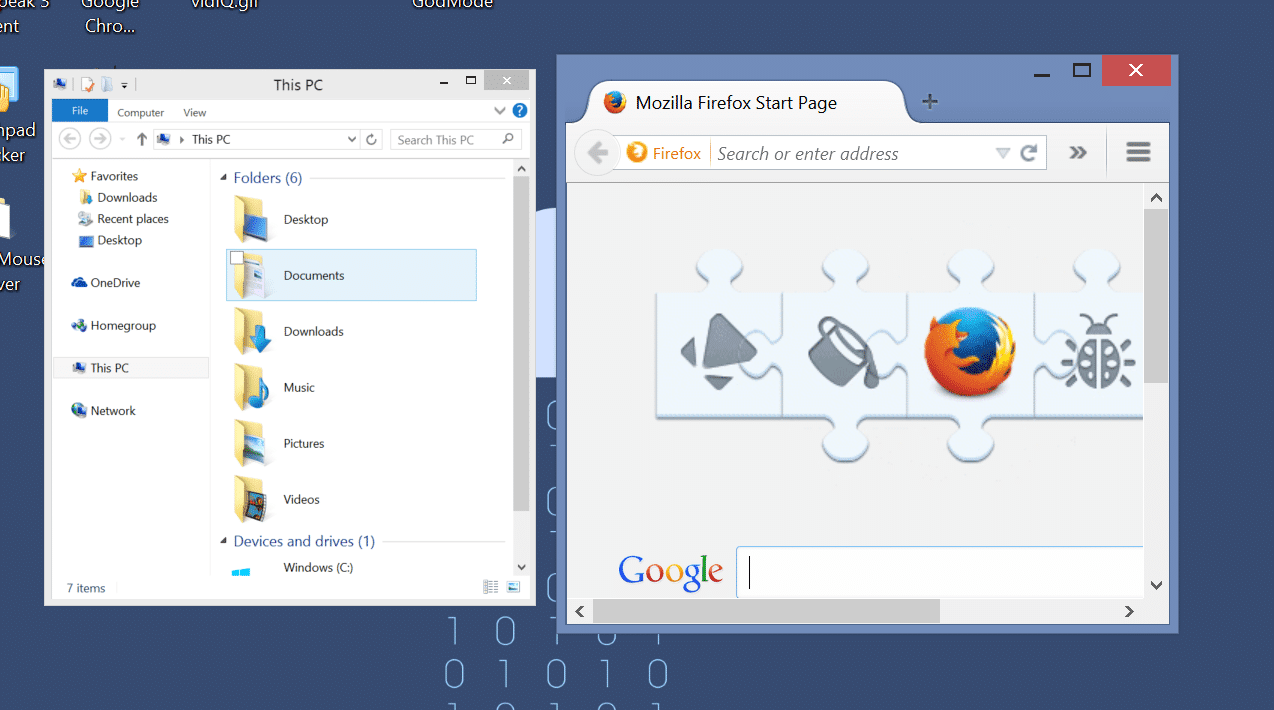Open Firefox address bar history dropdown
Image resolution: width=1274 pixels, height=710 pixels.
click(1003, 153)
